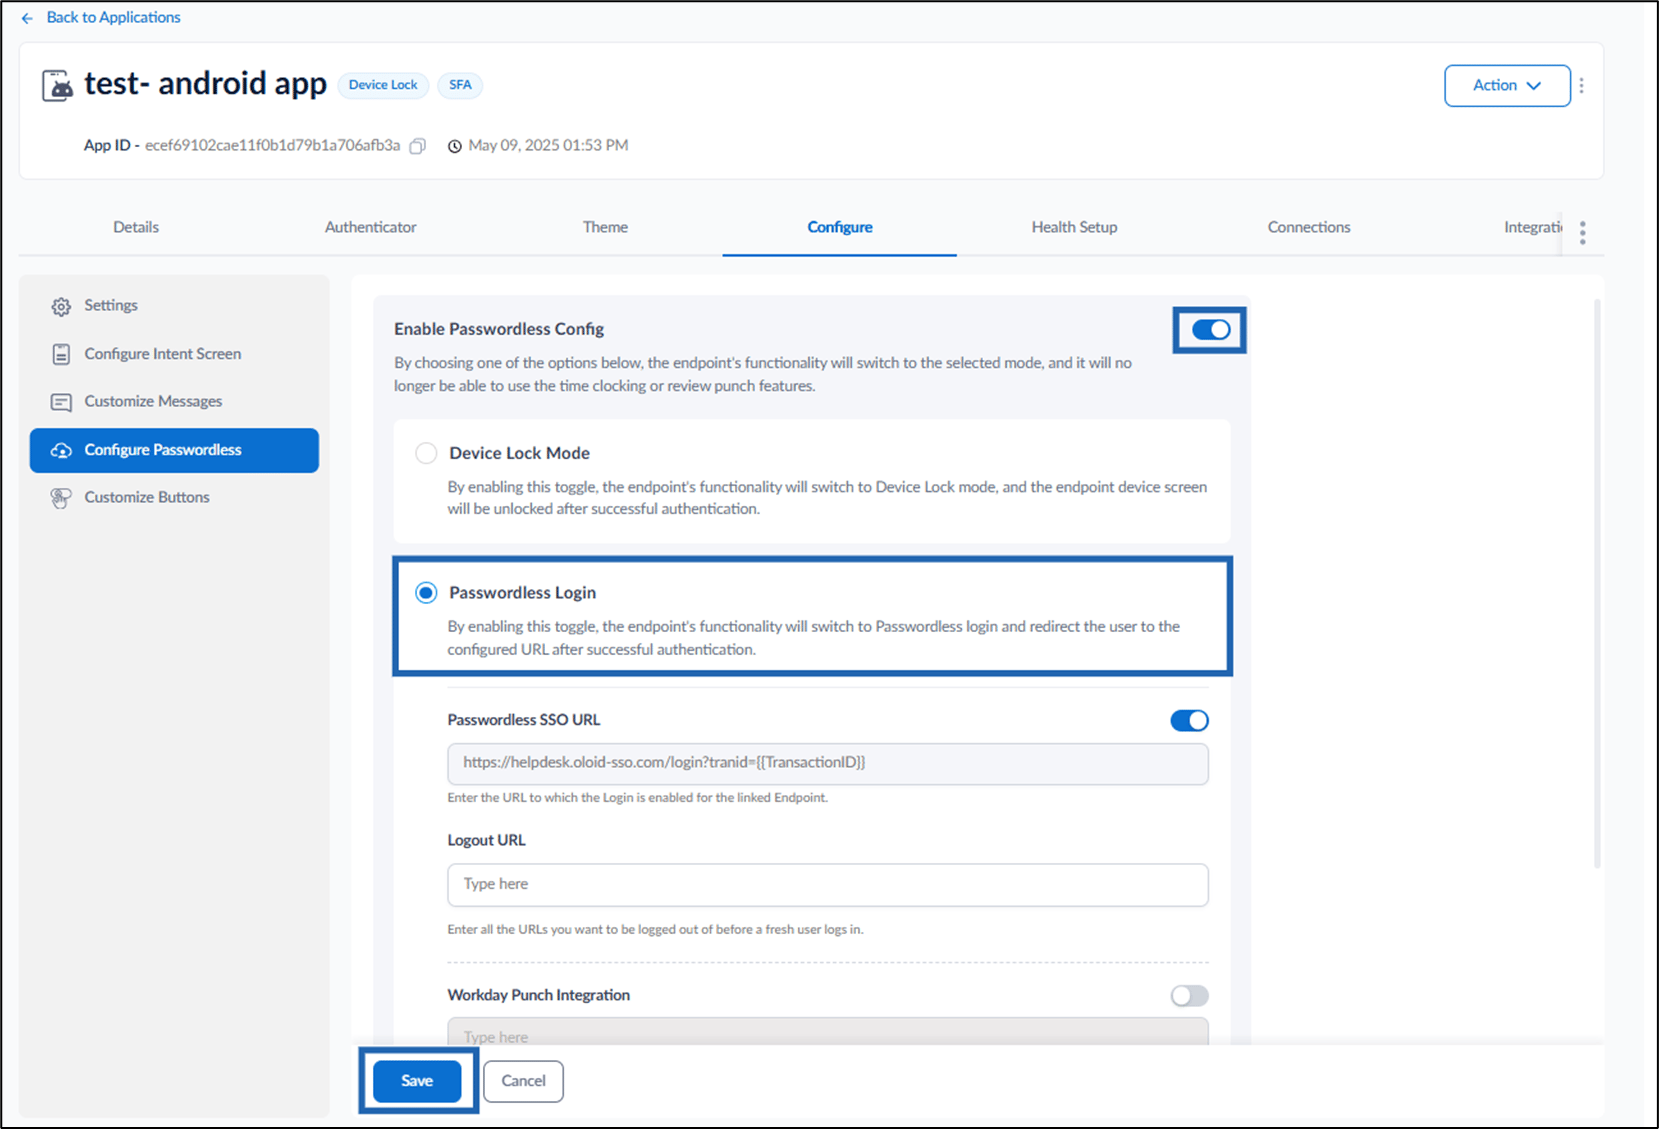Viewport: 1659px width, 1129px height.
Task: Open the overflow tabs three-dot menu
Action: coord(1582,232)
